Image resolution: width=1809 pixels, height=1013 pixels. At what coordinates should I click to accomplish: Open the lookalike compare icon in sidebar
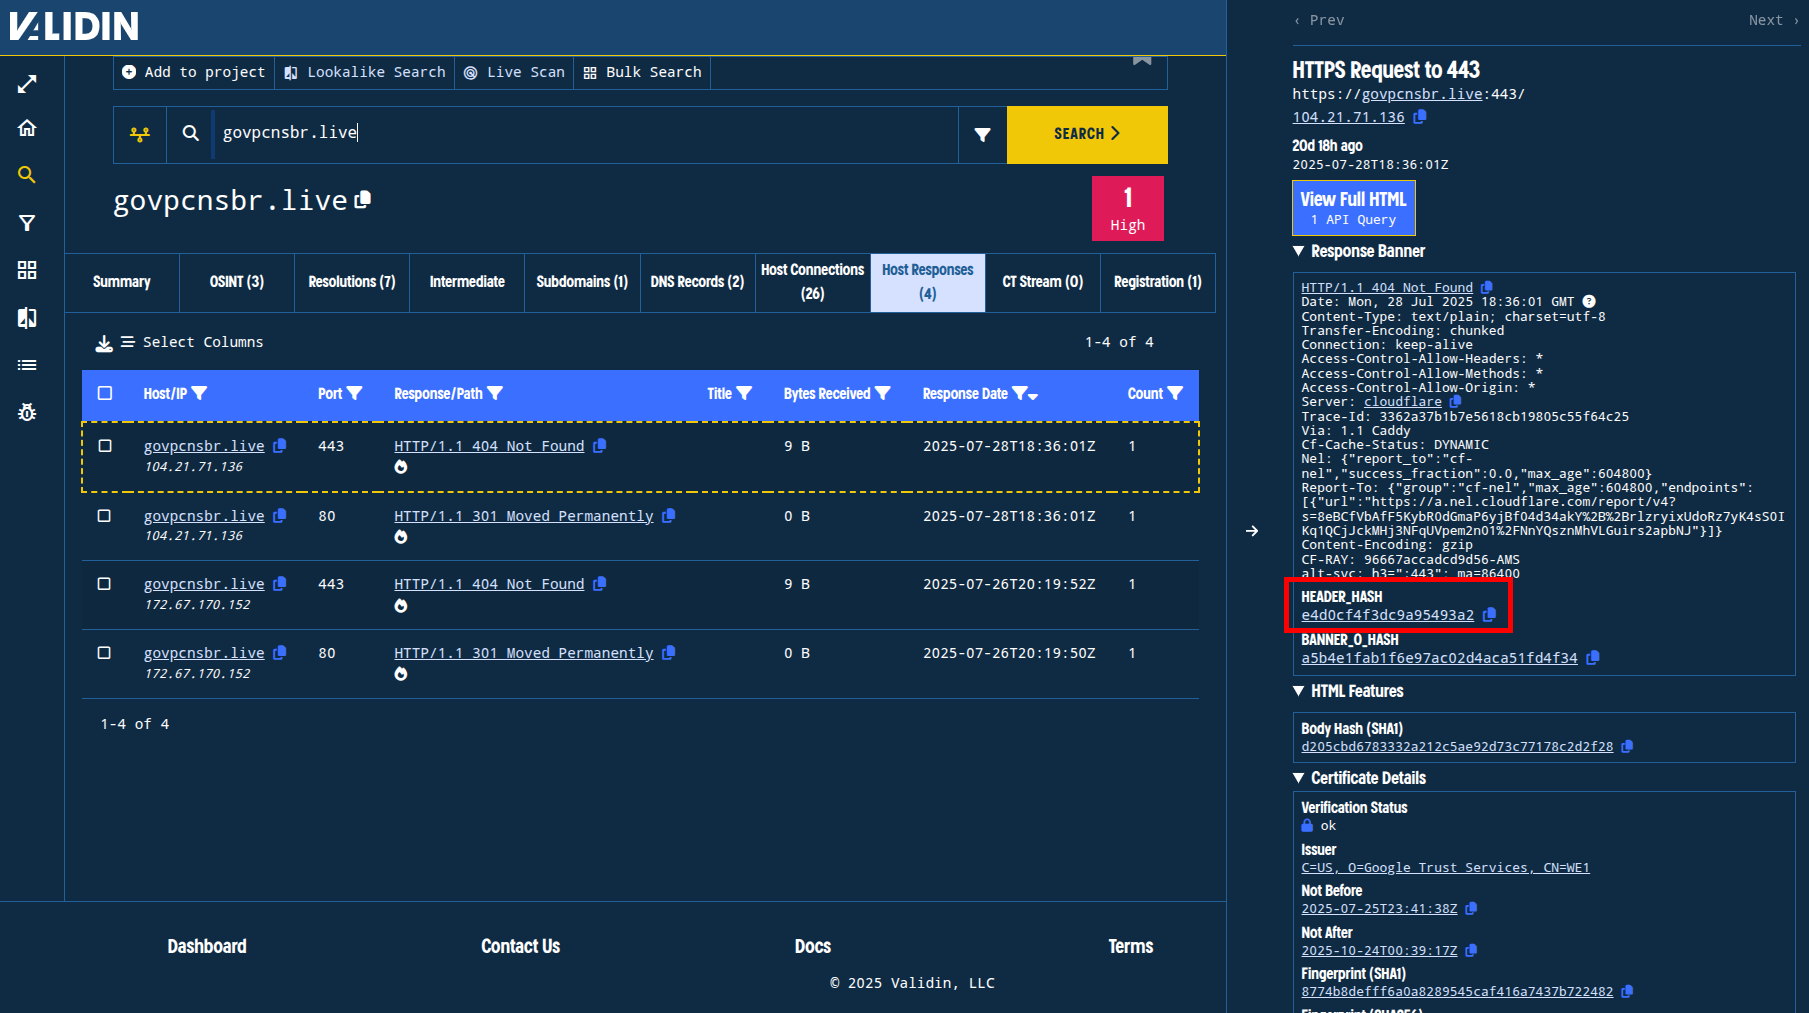click(27, 318)
